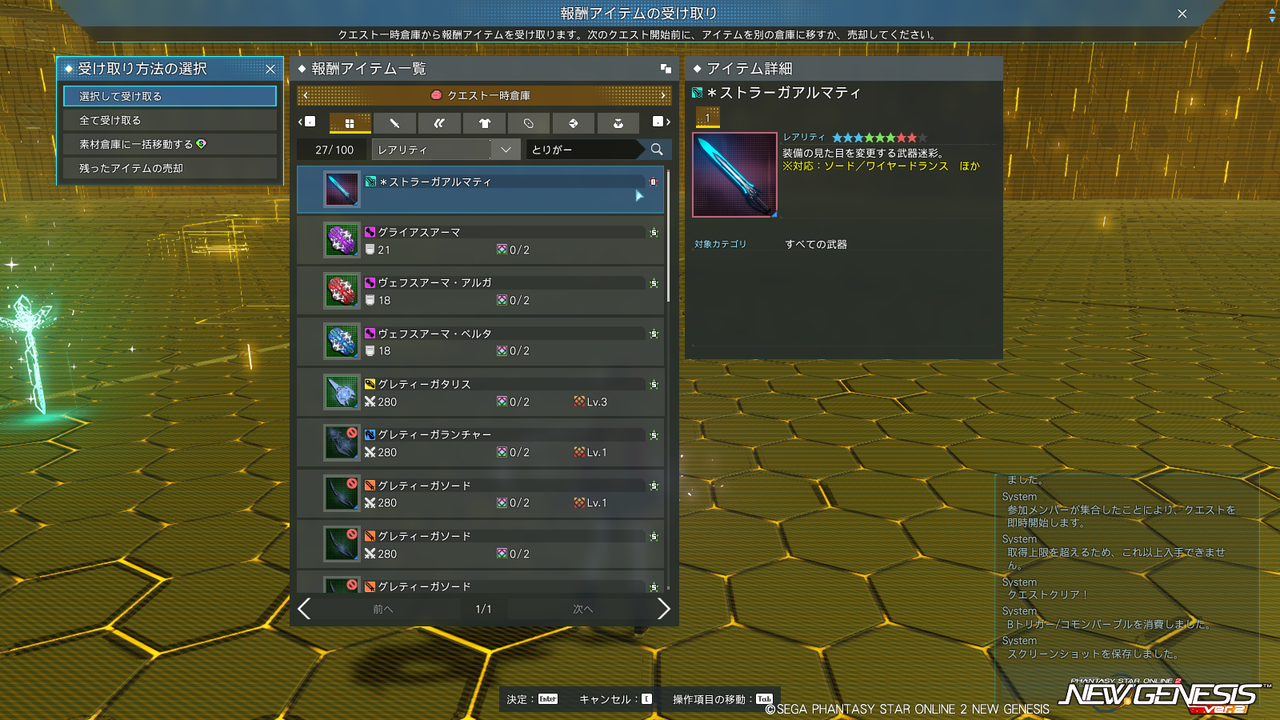The width and height of the screenshot is (1280, 720).
Task: Click the rarity stars in item details
Action: [x=879, y=137]
